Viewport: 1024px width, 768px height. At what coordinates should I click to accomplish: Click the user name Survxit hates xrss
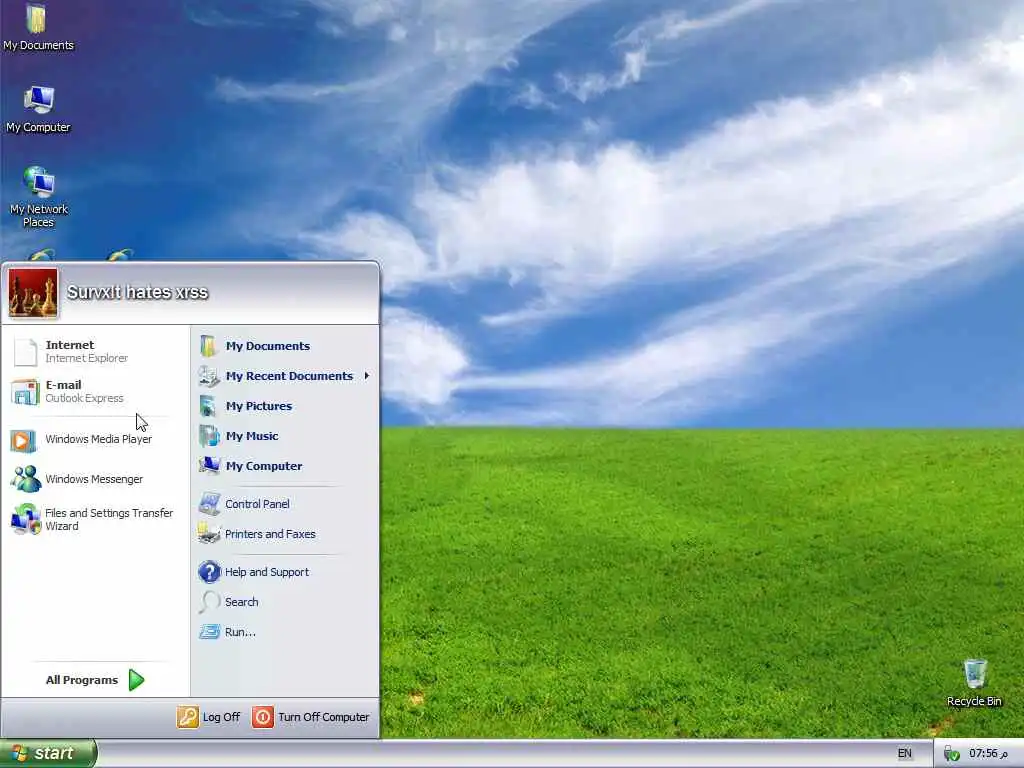[137, 292]
